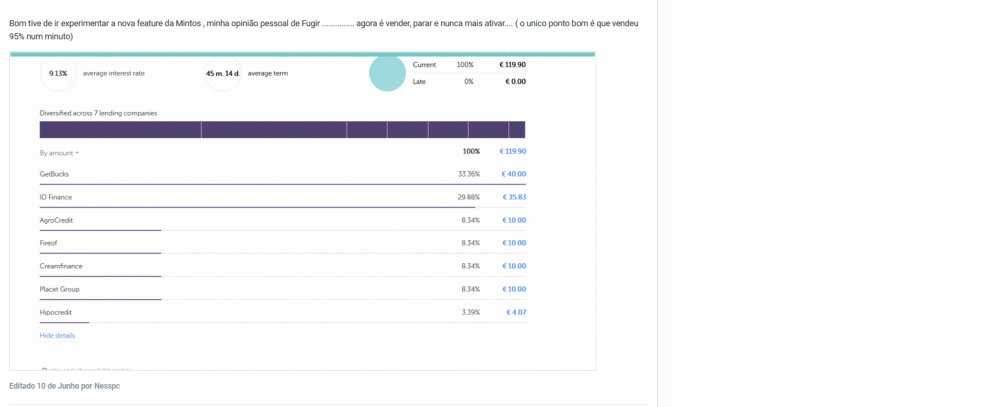Click the Creamfinance lending company name
1000x407 pixels.
(60, 266)
